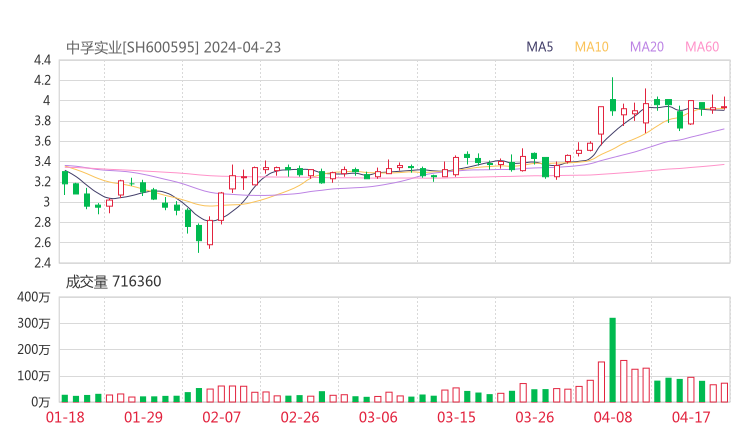Screen dimensions: 740x440
Task: Click the 3.4 price axis label
Action: [x=42, y=161]
